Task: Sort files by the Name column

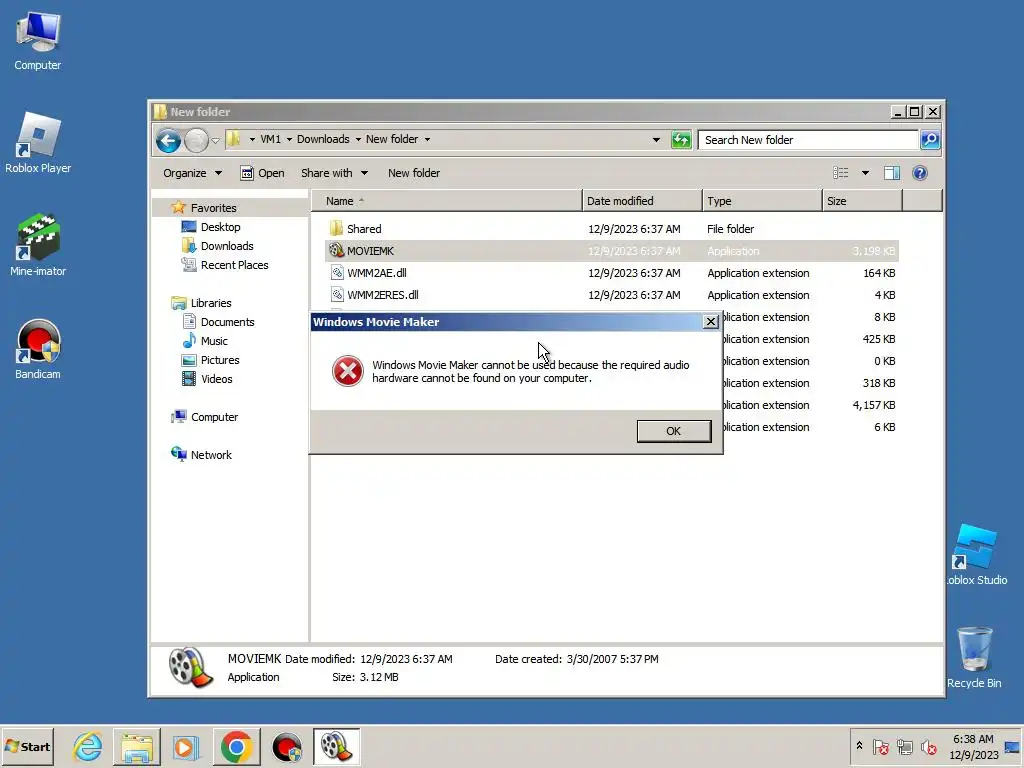Action: tap(446, 201)
